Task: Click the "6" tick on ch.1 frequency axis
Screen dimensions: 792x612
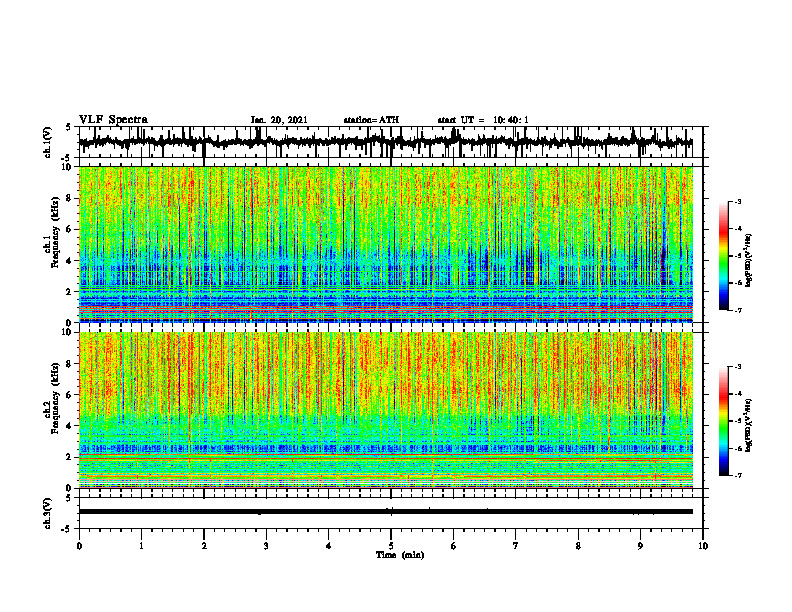Action: (x=70, y=230)
